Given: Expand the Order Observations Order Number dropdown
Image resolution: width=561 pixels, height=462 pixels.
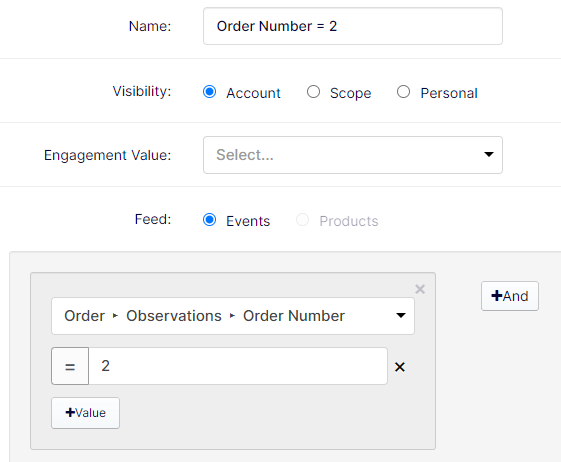Looking at the screenshot, I should click(233, 316).
